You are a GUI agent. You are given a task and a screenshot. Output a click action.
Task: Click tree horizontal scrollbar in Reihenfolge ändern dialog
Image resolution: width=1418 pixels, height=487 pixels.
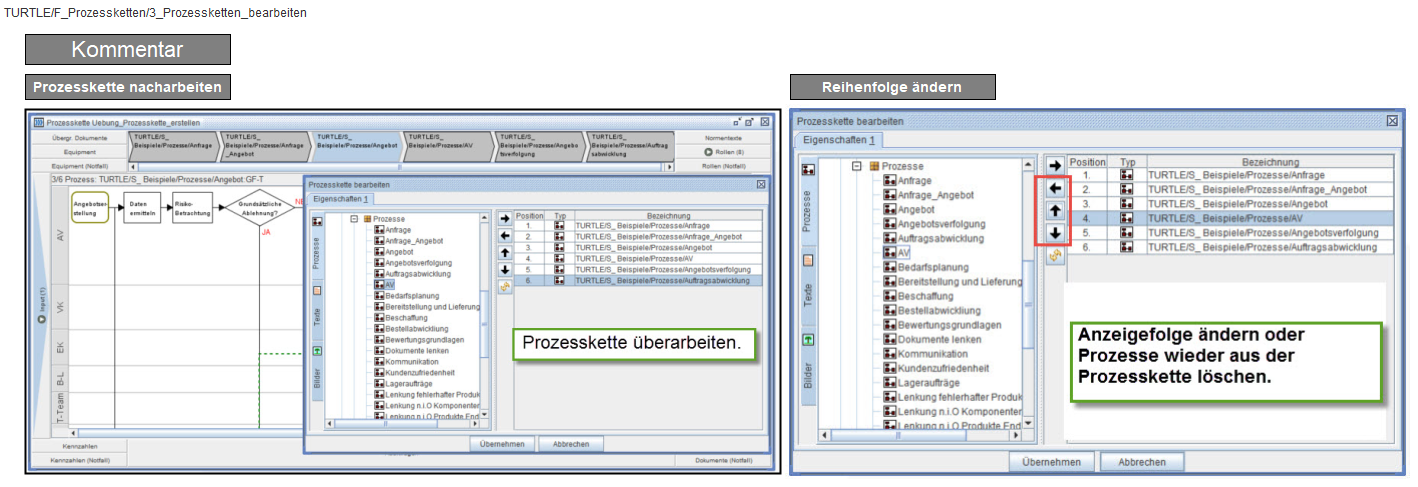click(920, 435)
